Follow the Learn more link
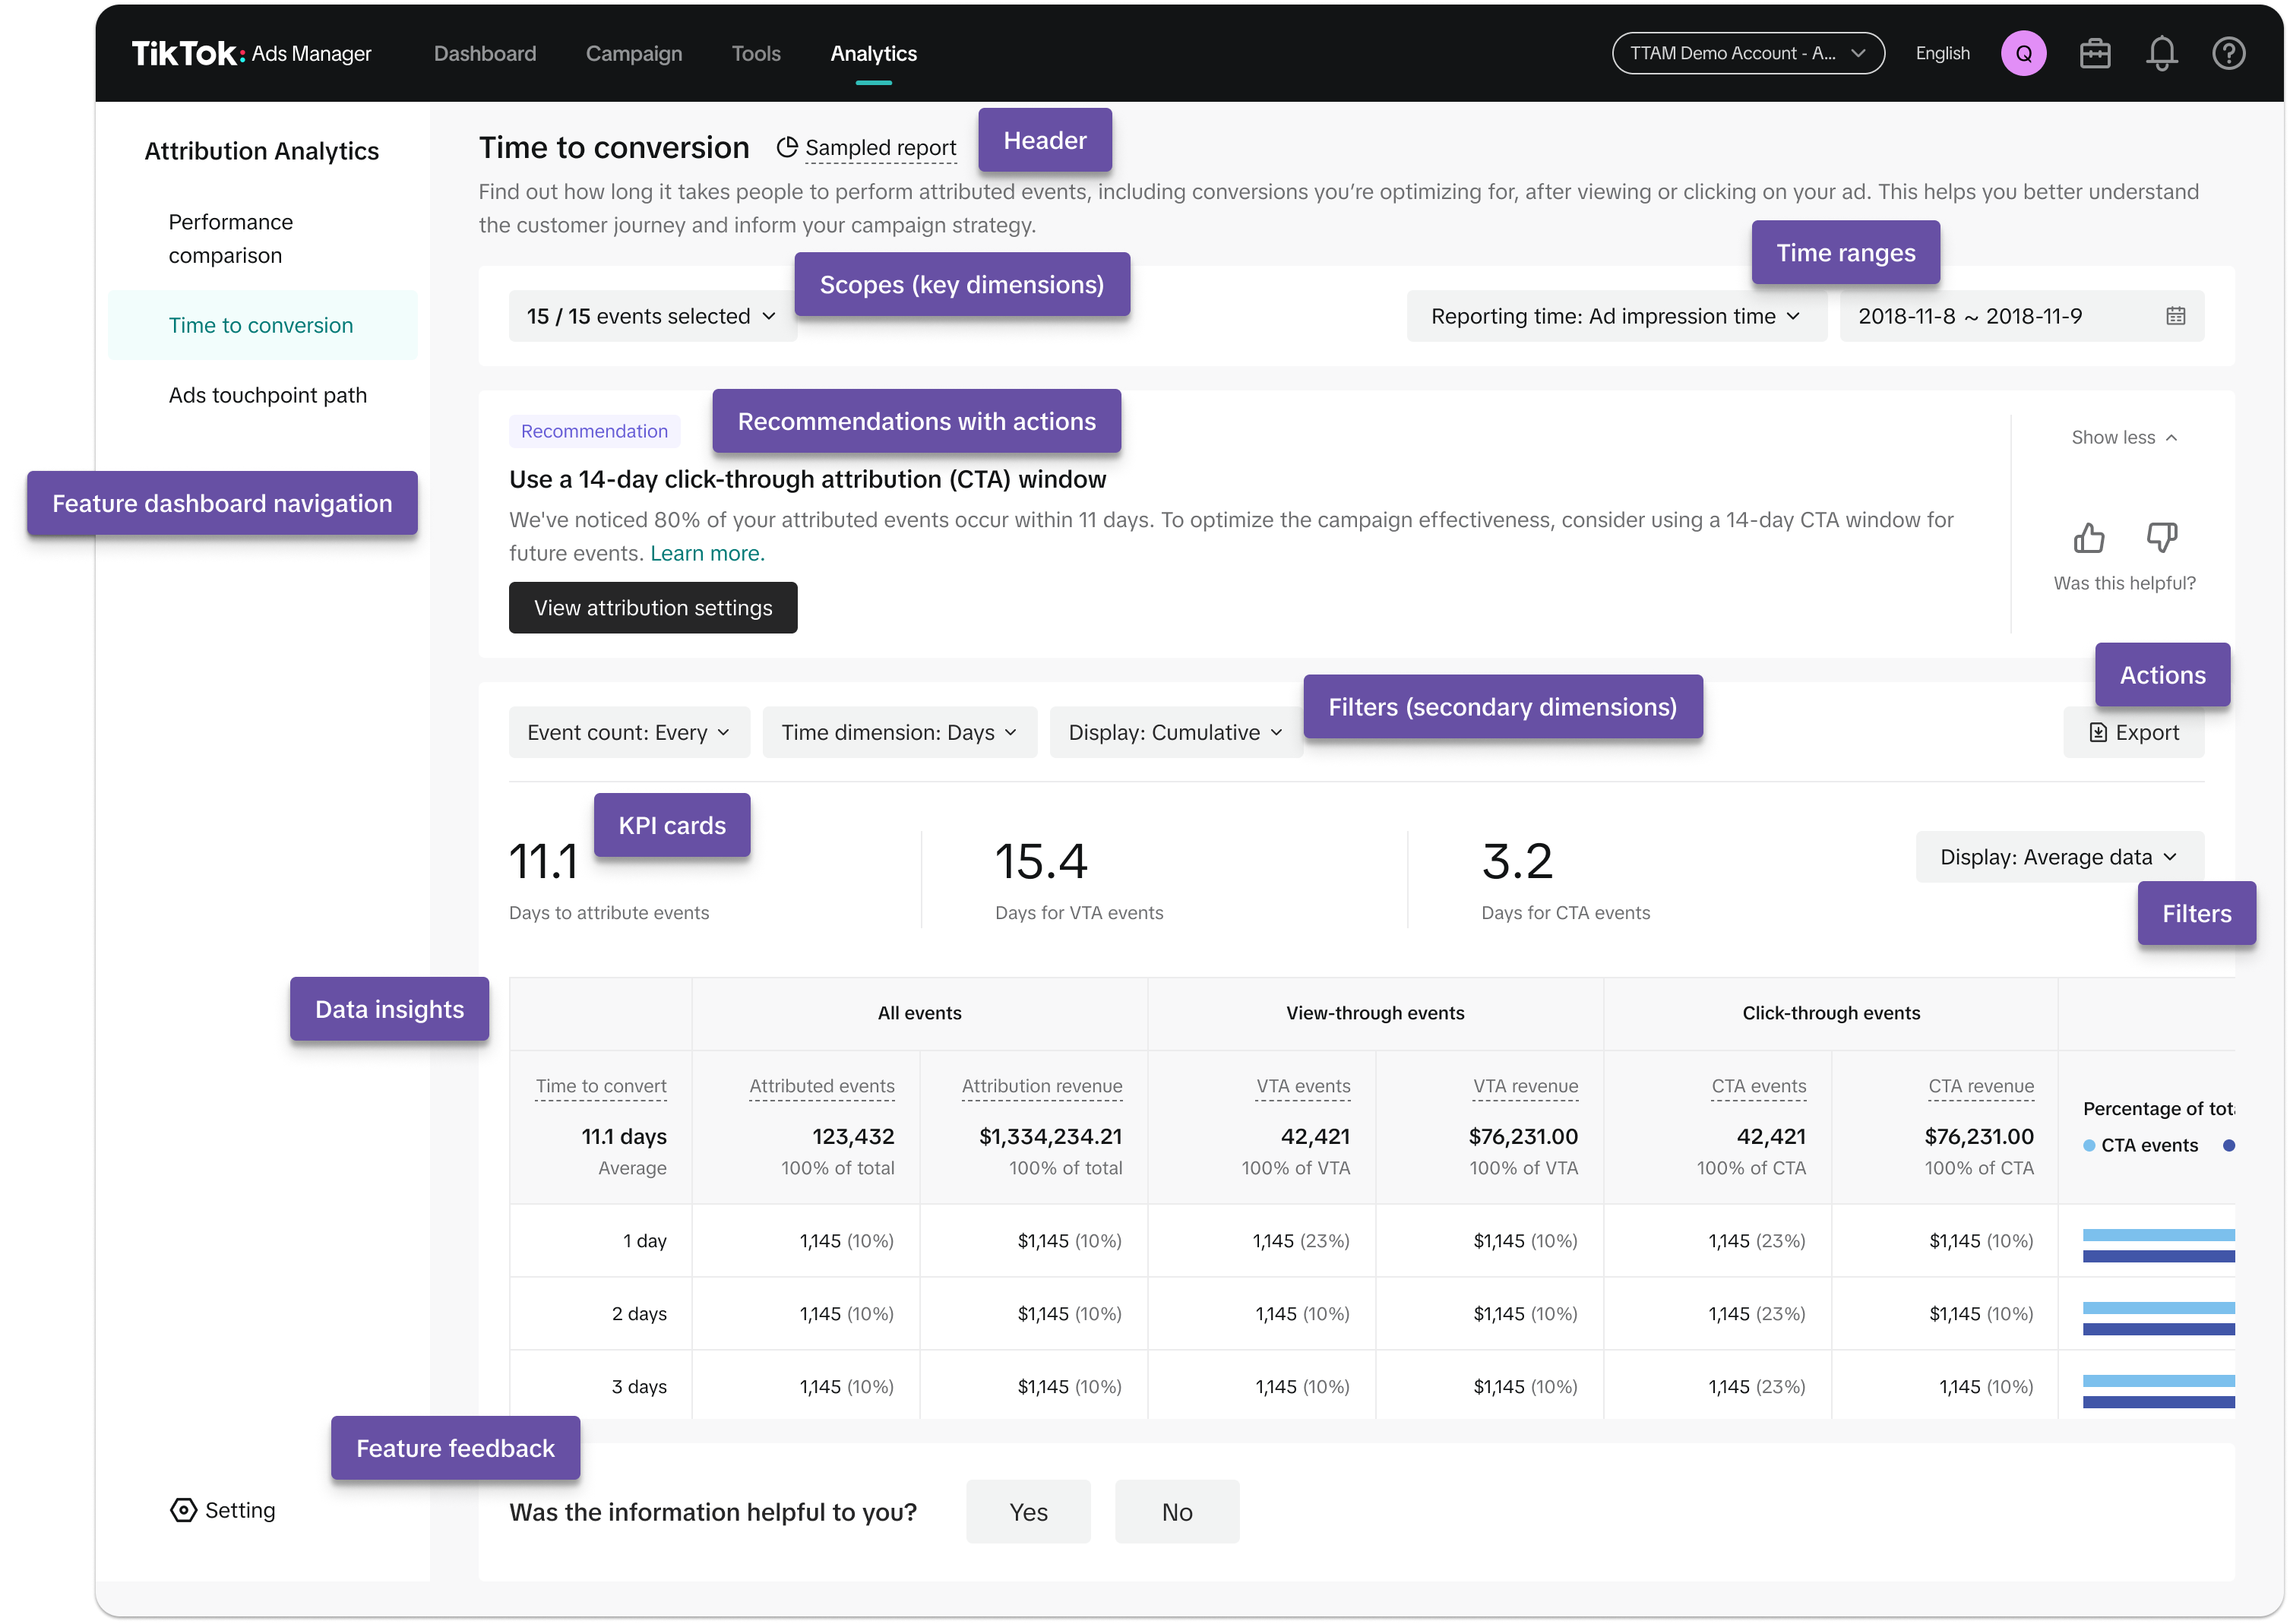 point(707,554)
